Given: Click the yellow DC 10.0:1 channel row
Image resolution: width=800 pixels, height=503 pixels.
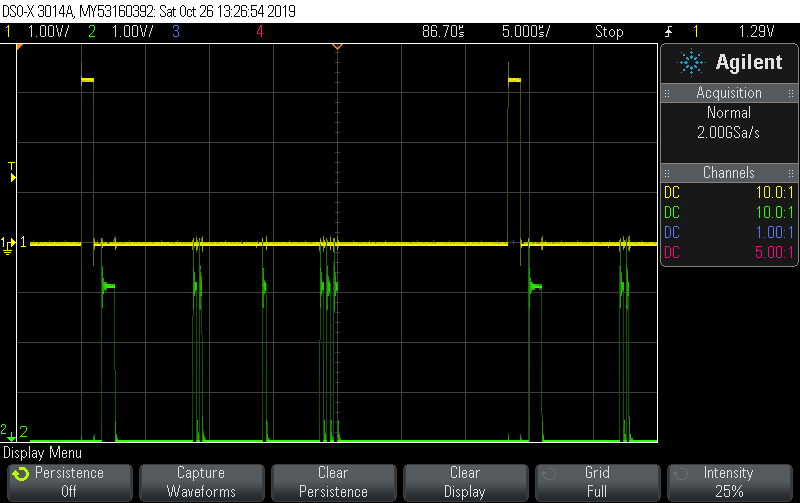Looking at the screenshot, I should [729, 192].
